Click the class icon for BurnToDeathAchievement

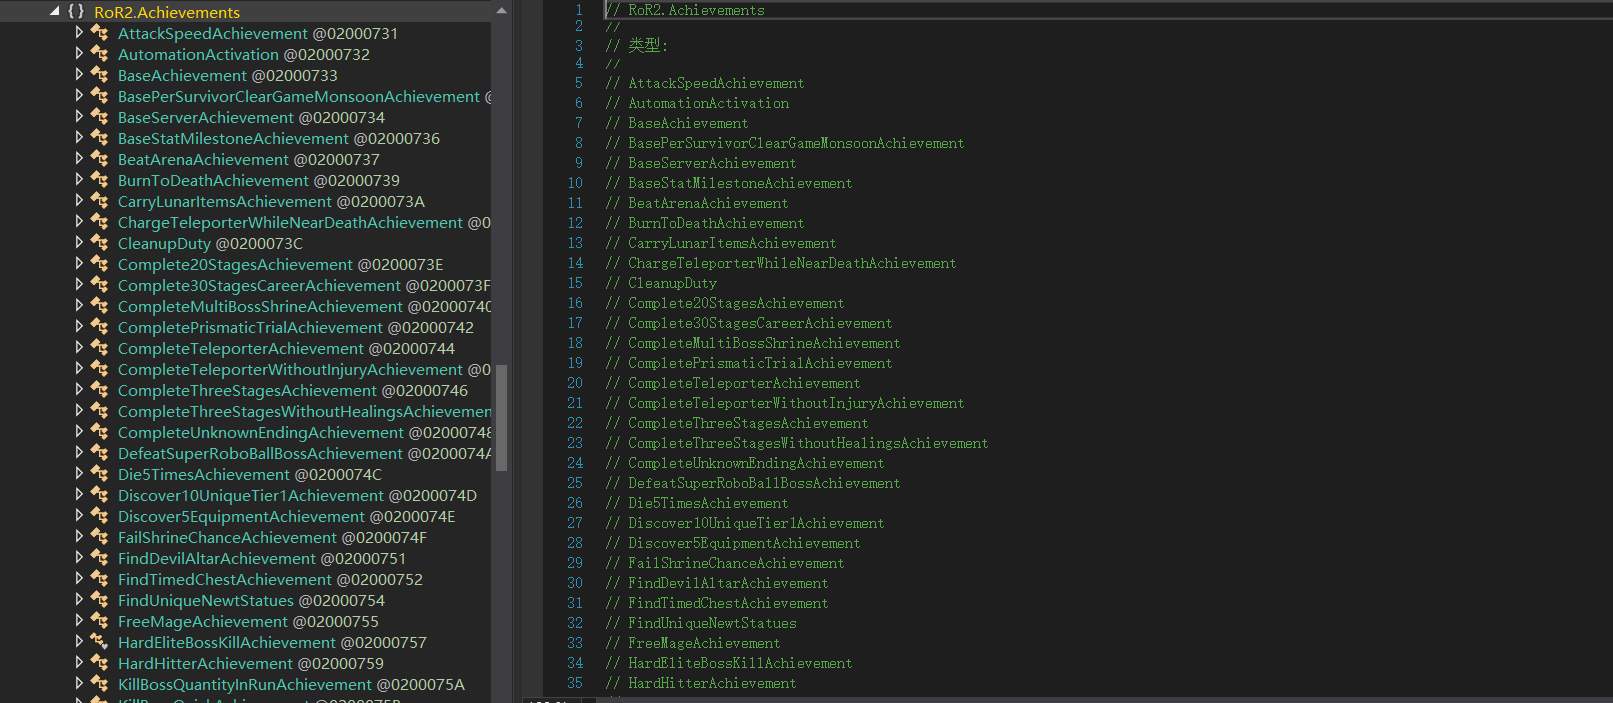tap(99, 180)
